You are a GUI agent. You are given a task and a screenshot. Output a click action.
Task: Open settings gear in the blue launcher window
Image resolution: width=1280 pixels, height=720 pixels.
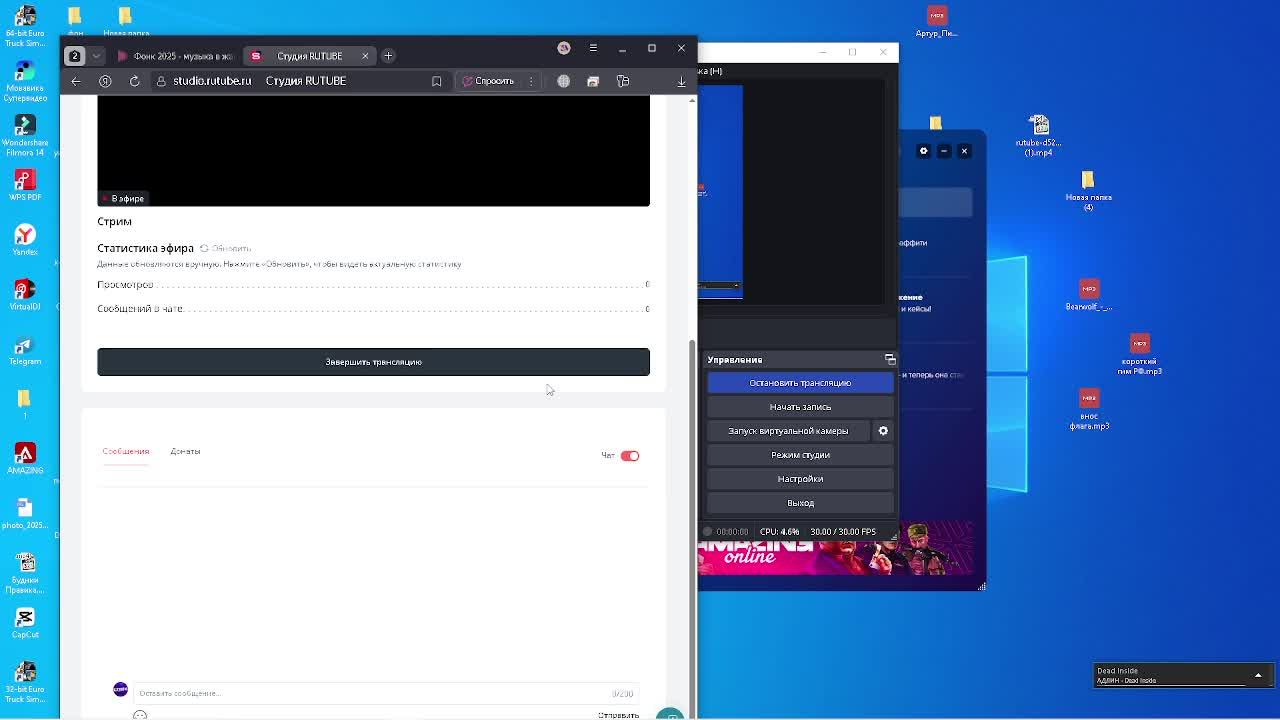coord(923,151)
